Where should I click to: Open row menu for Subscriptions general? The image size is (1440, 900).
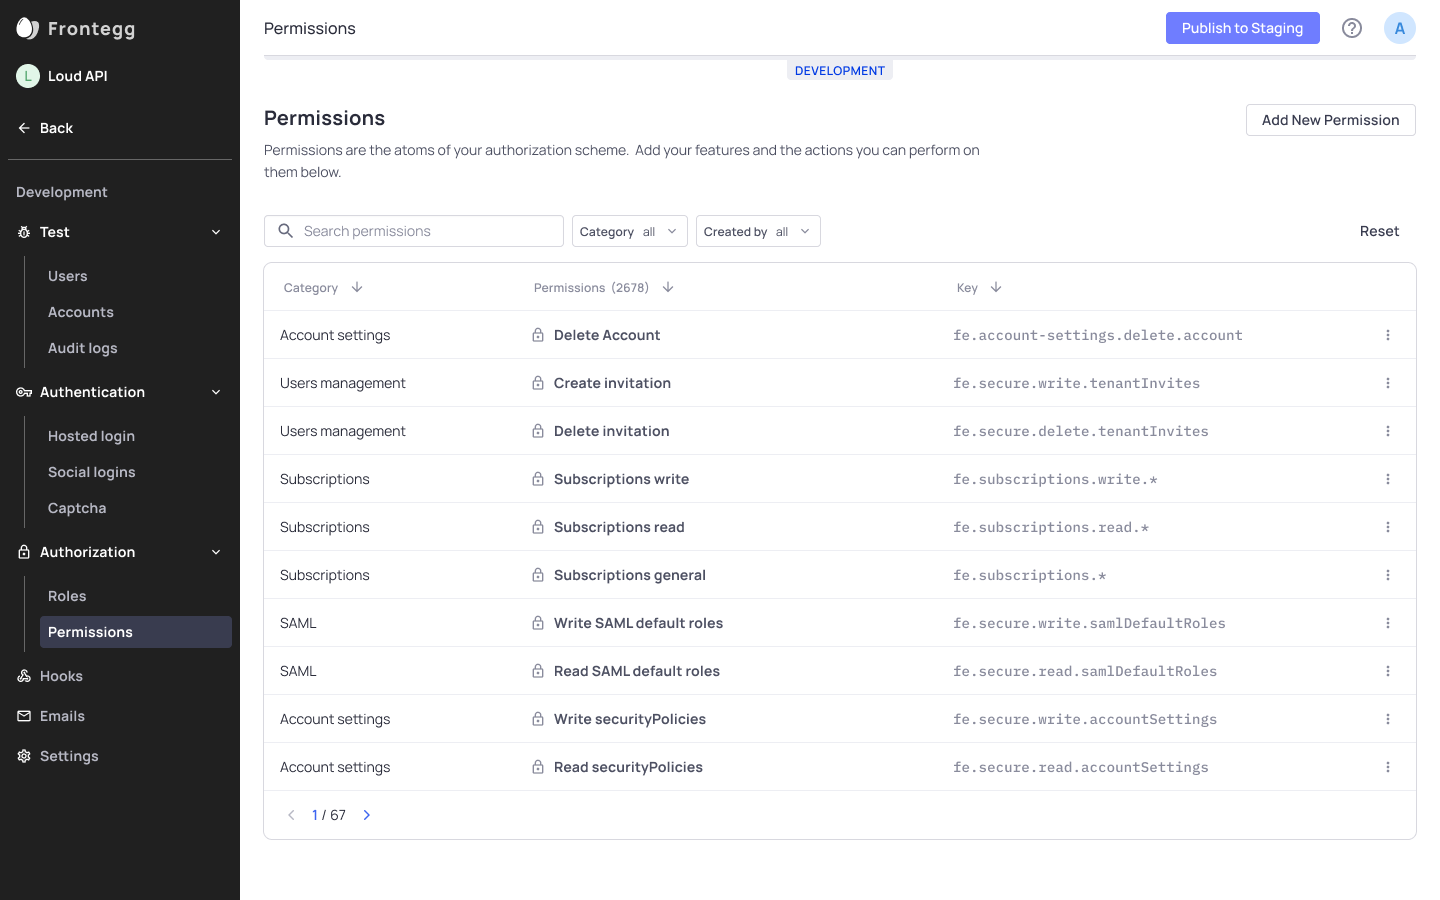click(1388, 575)
